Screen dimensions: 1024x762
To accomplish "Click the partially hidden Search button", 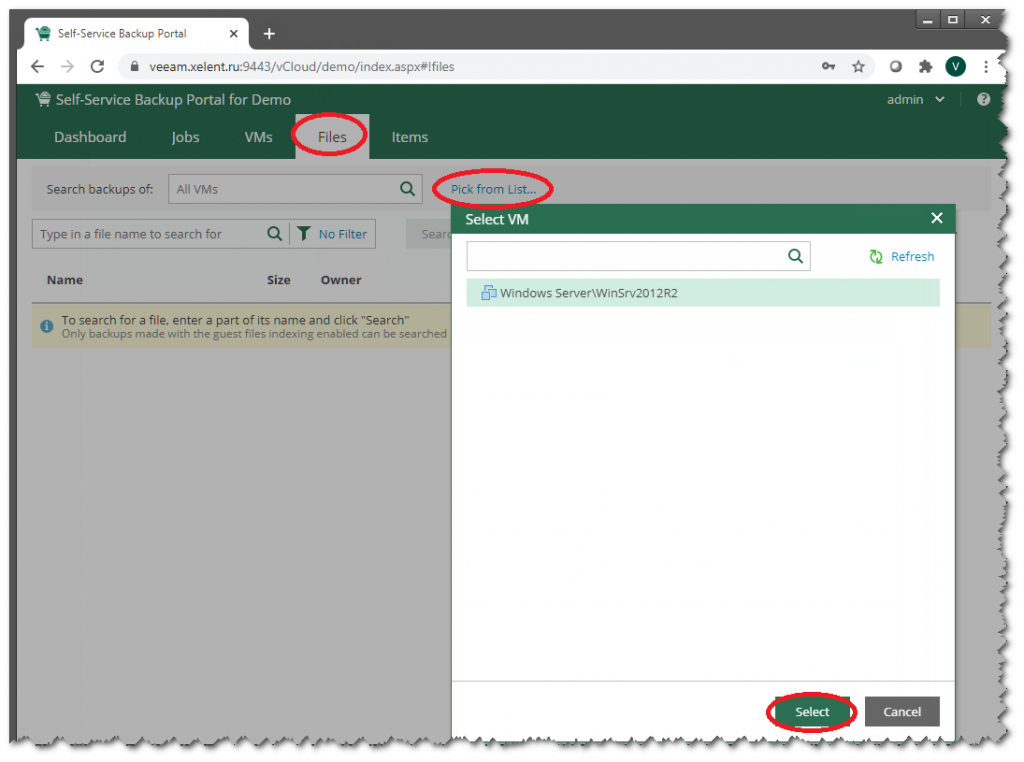I will tap(428, 234).
